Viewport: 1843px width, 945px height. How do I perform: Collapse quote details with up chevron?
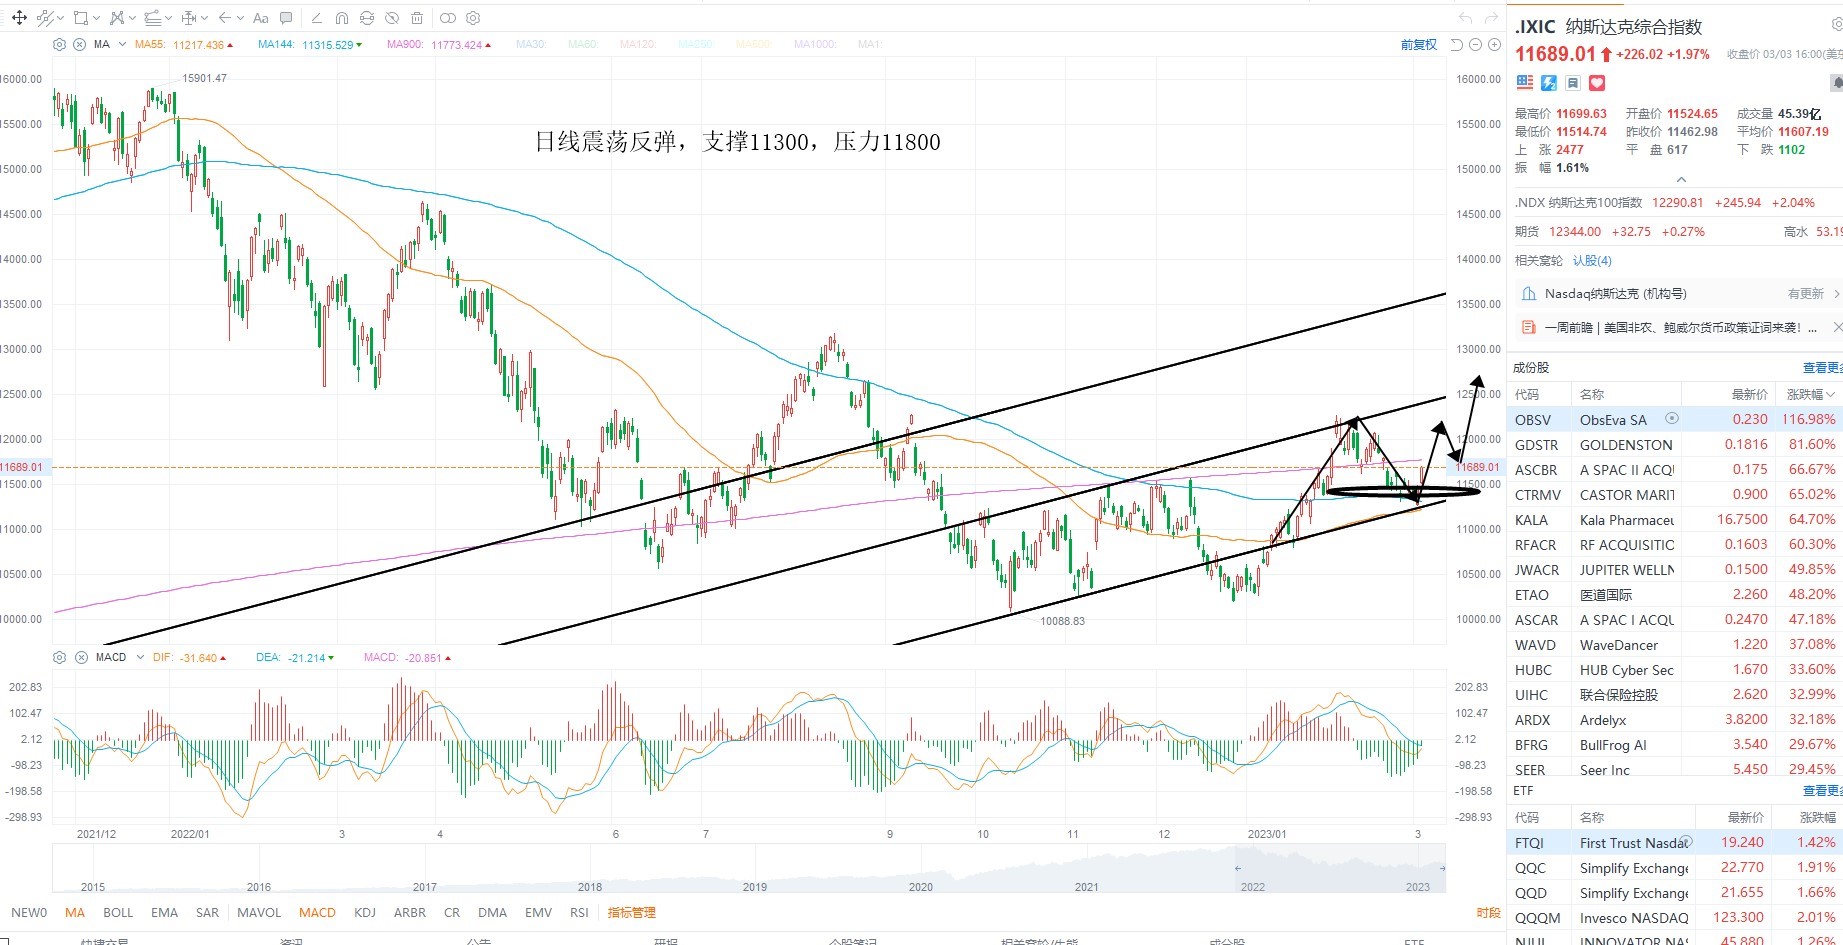point(1681,180)
